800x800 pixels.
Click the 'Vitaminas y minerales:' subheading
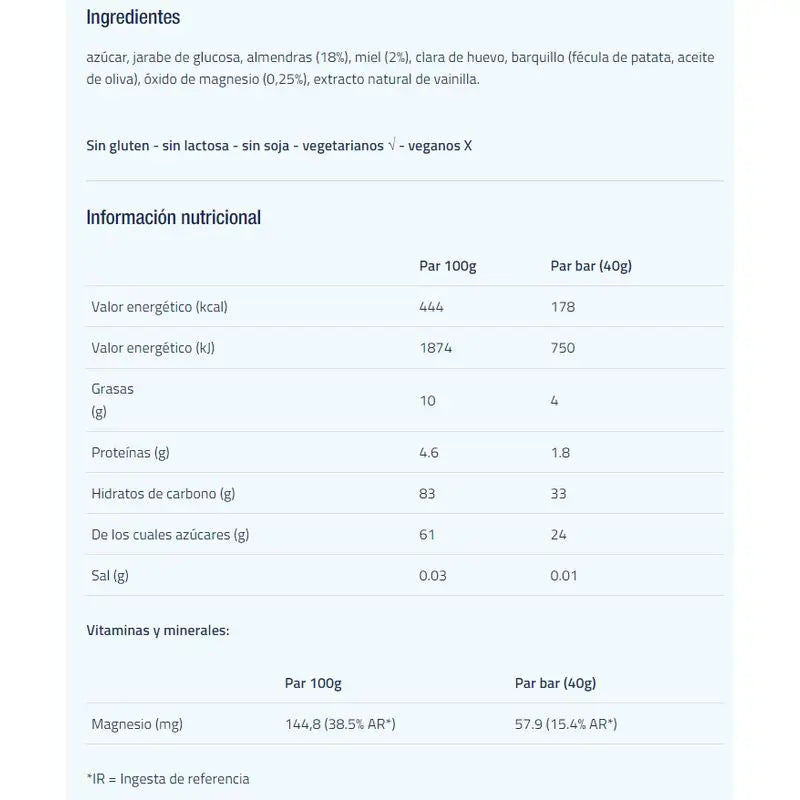[x=158, y=631]
